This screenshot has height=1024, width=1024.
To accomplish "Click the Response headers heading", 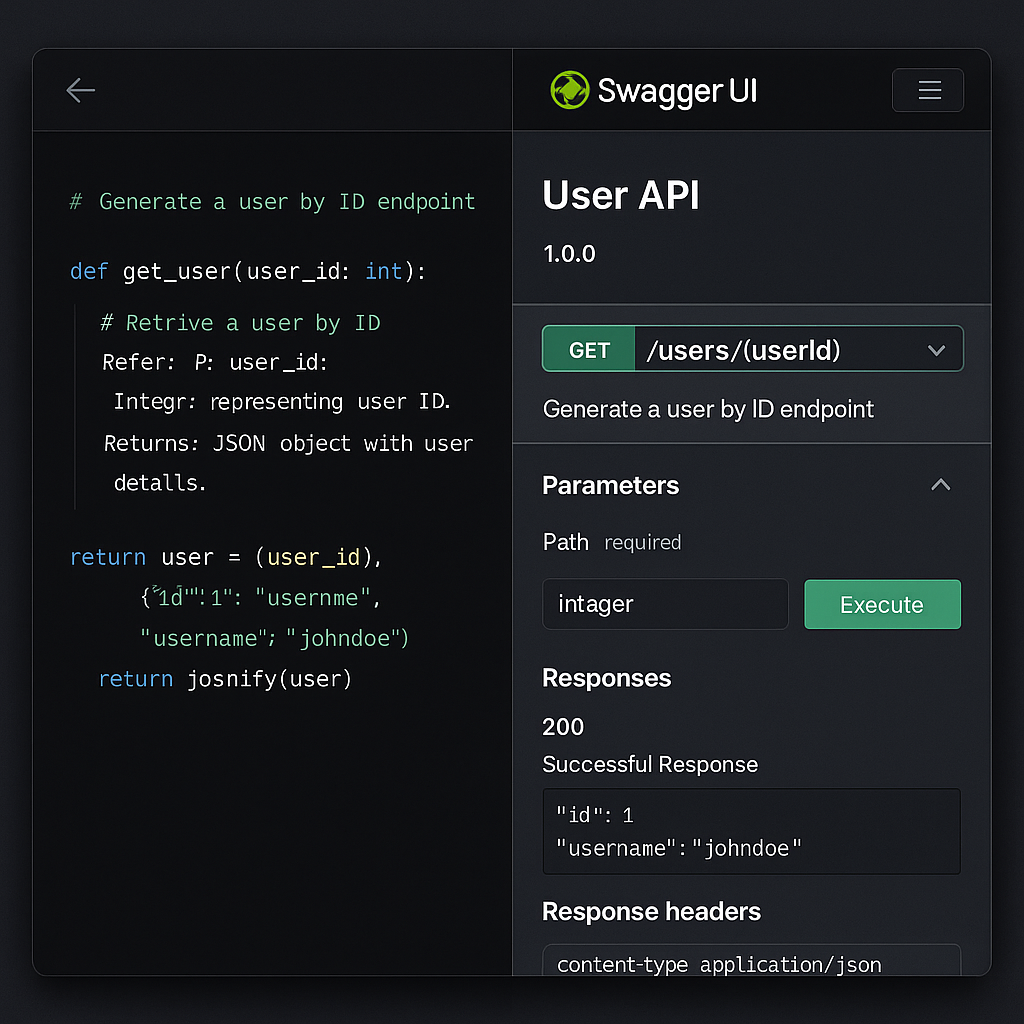I will click(651, 911).
